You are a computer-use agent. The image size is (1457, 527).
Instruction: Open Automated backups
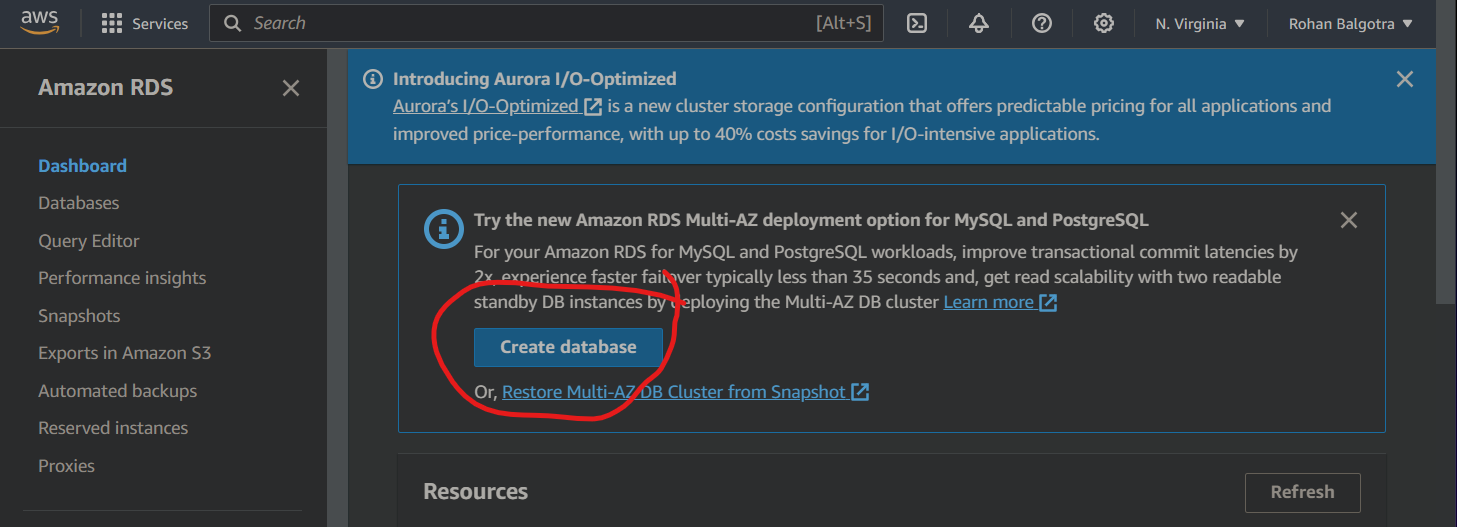[x=117, y=391]
